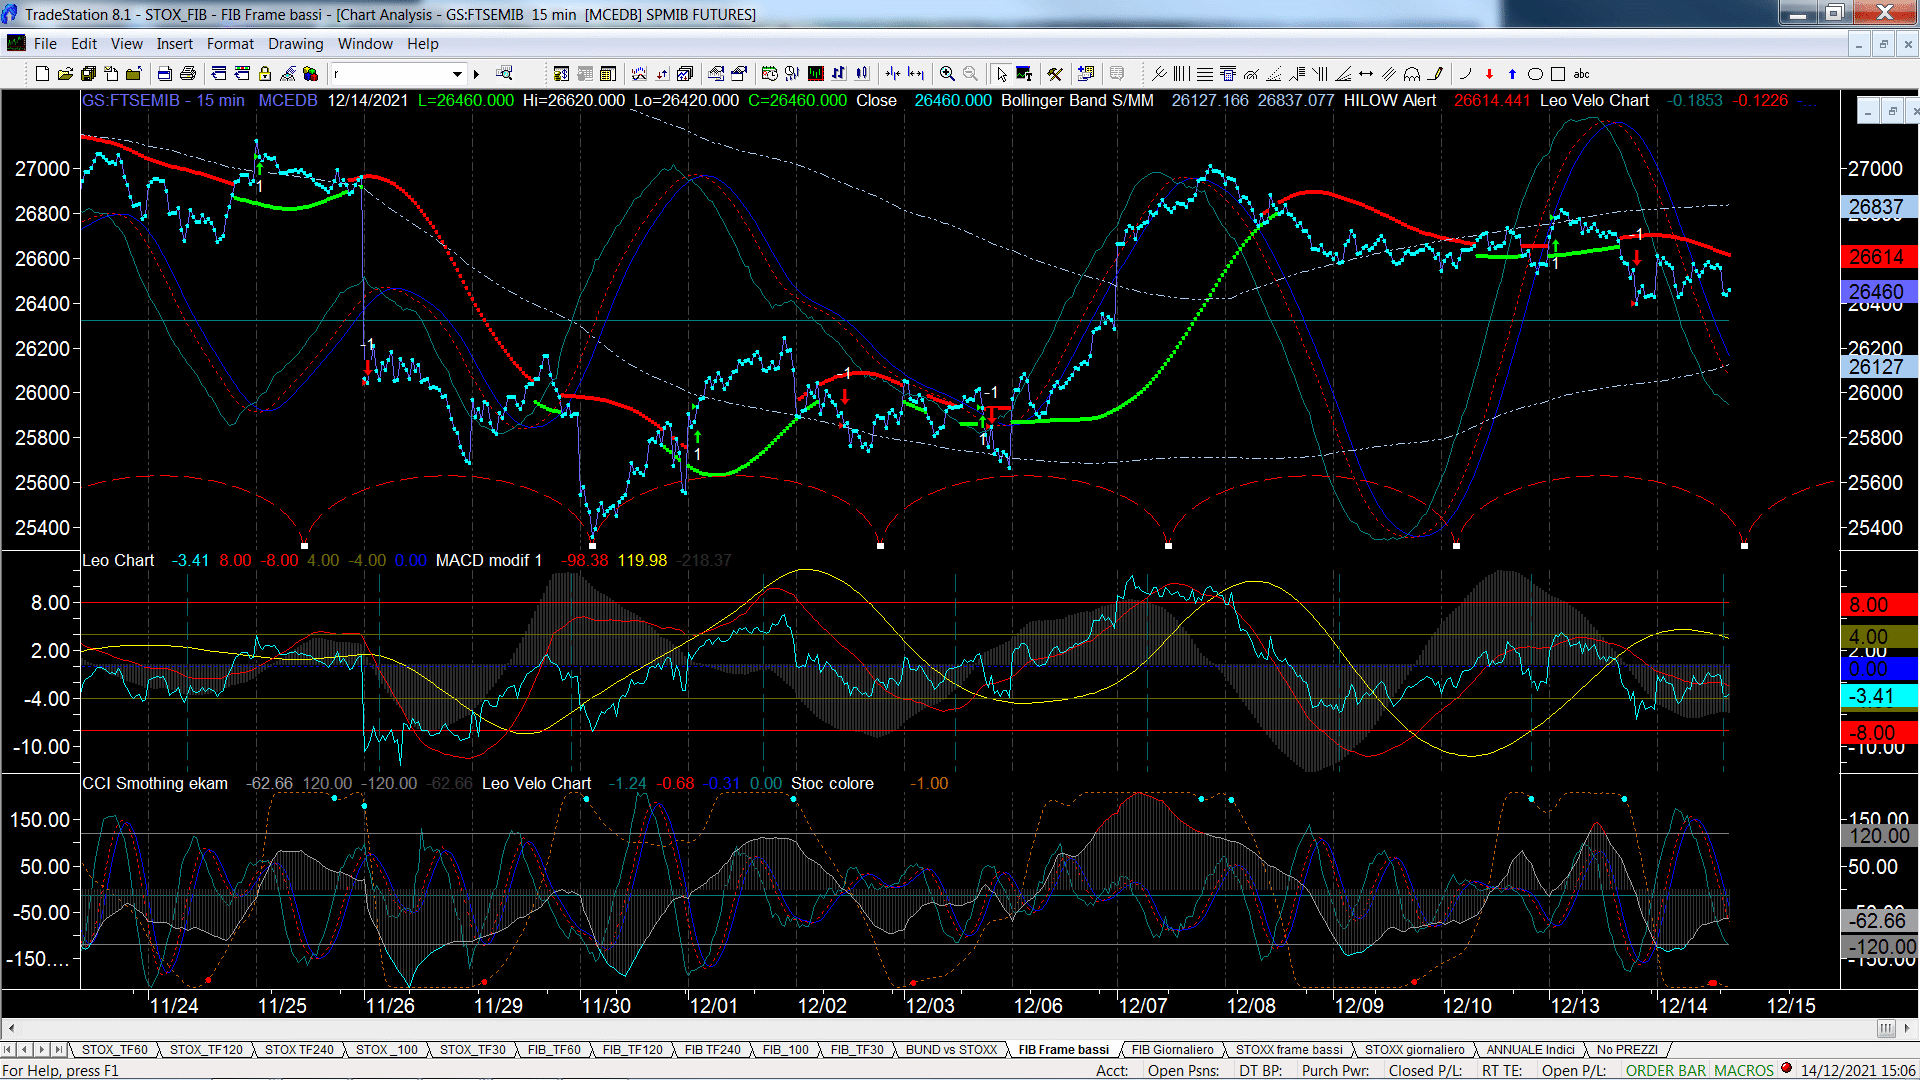Screen dimensions: 1920x1080
Task: Select the pointer arrow tool
Action: pos(1002,74)
